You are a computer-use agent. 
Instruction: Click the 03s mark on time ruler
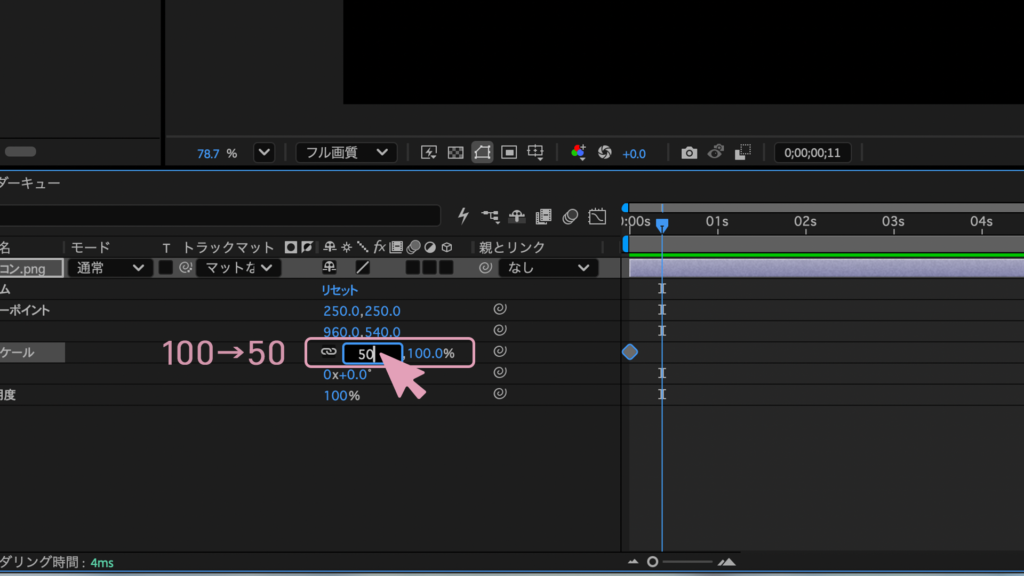[893, 222]
